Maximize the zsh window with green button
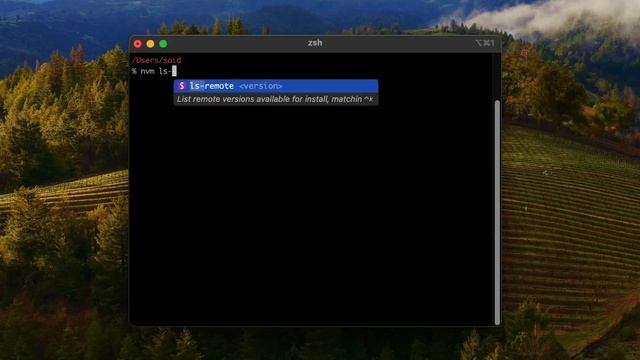640x360 pixels. [163, 44]
